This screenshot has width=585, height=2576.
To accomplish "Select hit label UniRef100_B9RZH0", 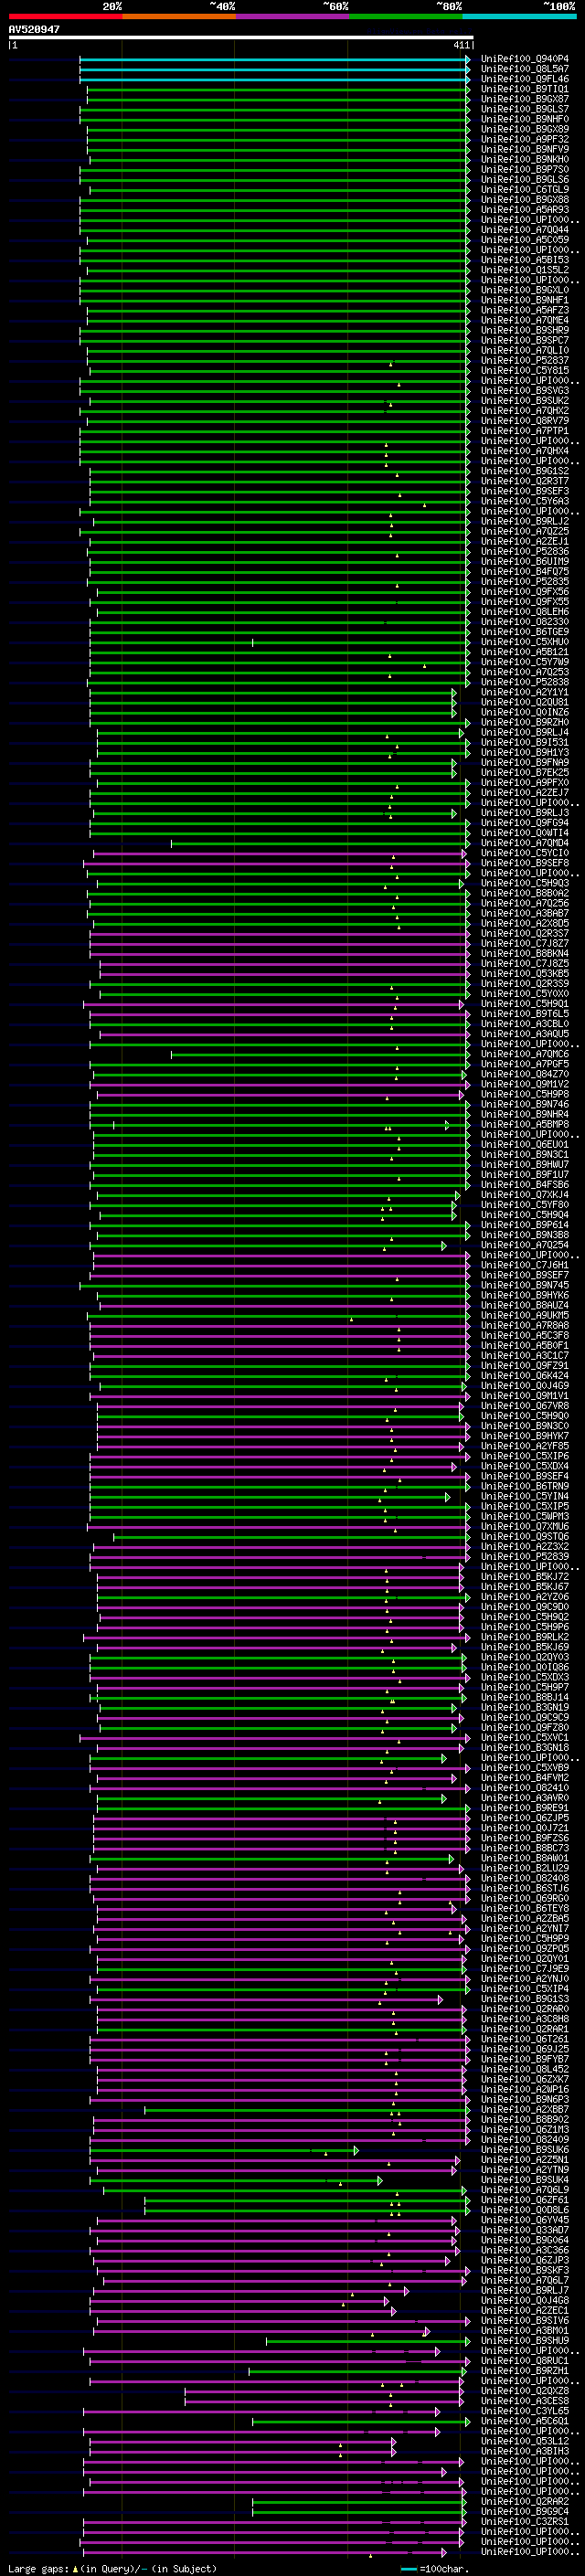I will 525,722.
